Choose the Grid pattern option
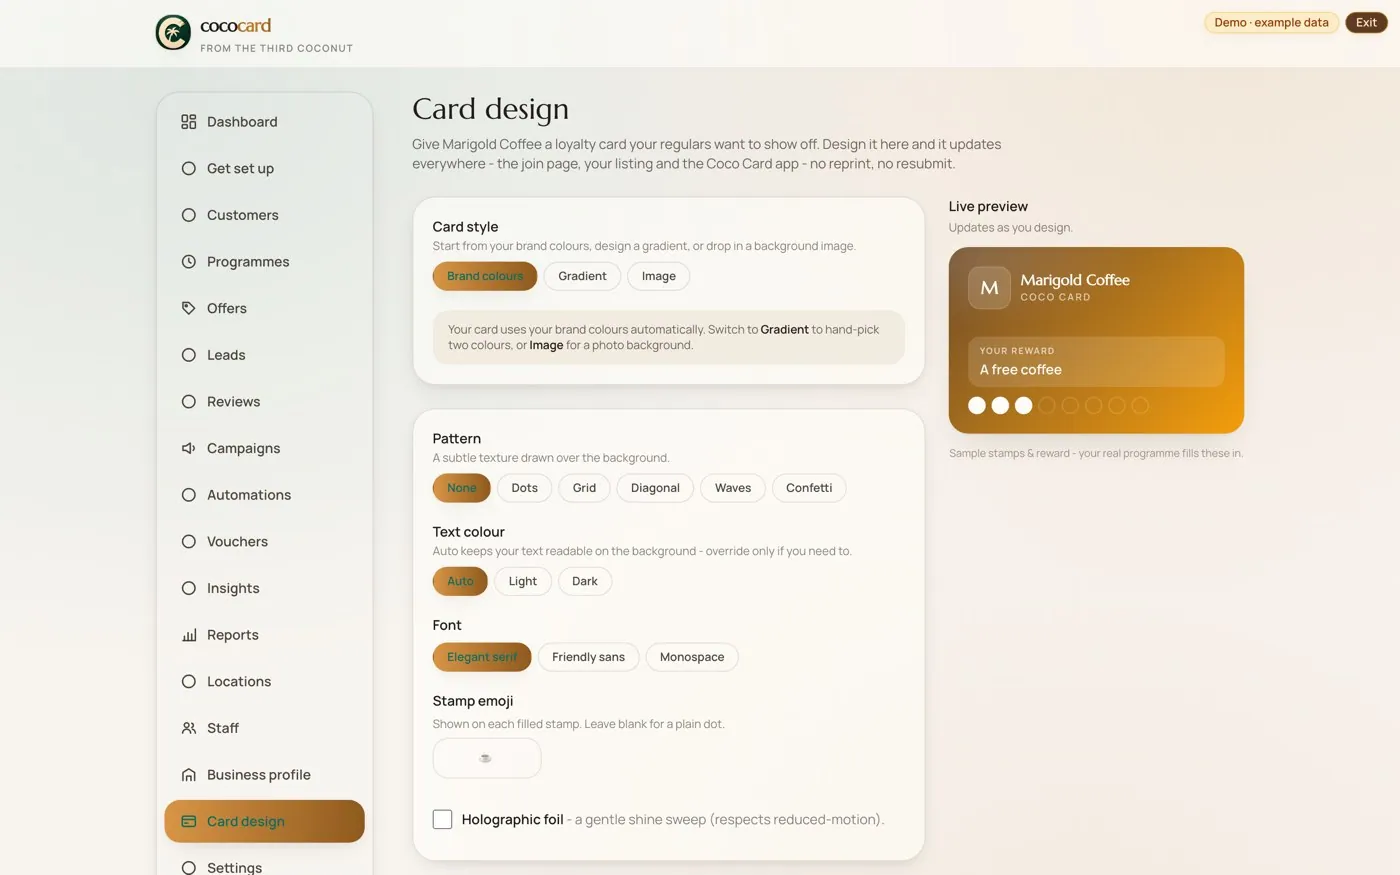This screenshot has width=1400, height=875. (x=584, y=488)
